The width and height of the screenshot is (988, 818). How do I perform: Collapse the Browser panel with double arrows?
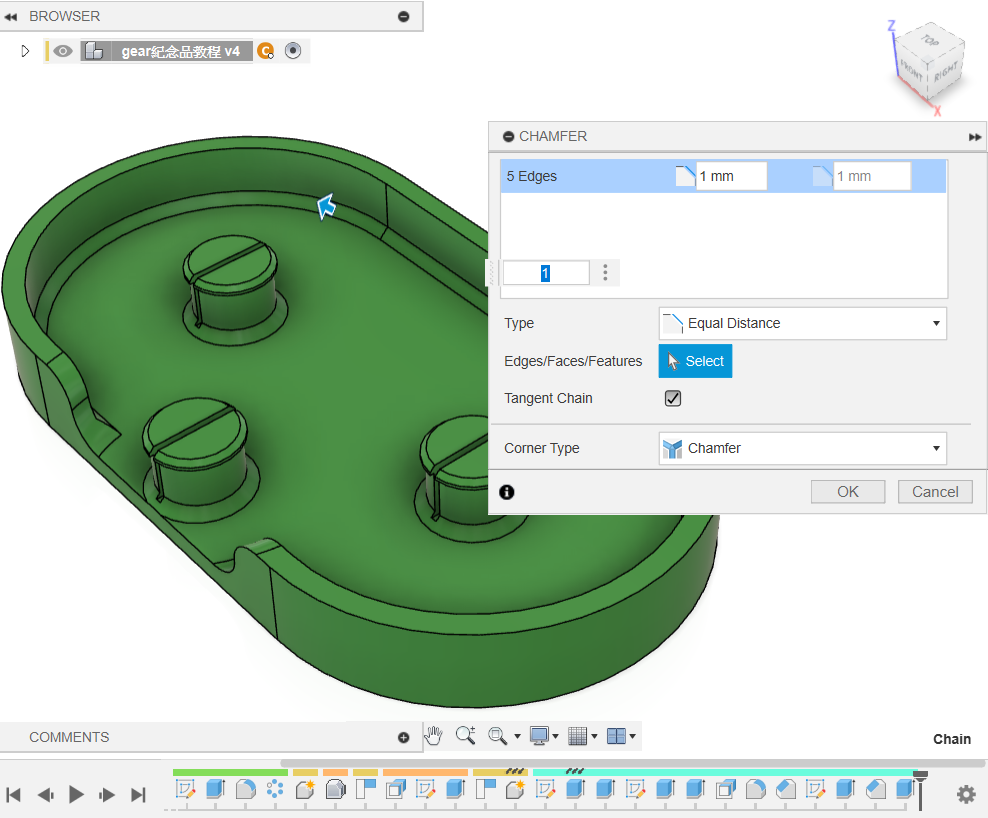click(12, 17)
